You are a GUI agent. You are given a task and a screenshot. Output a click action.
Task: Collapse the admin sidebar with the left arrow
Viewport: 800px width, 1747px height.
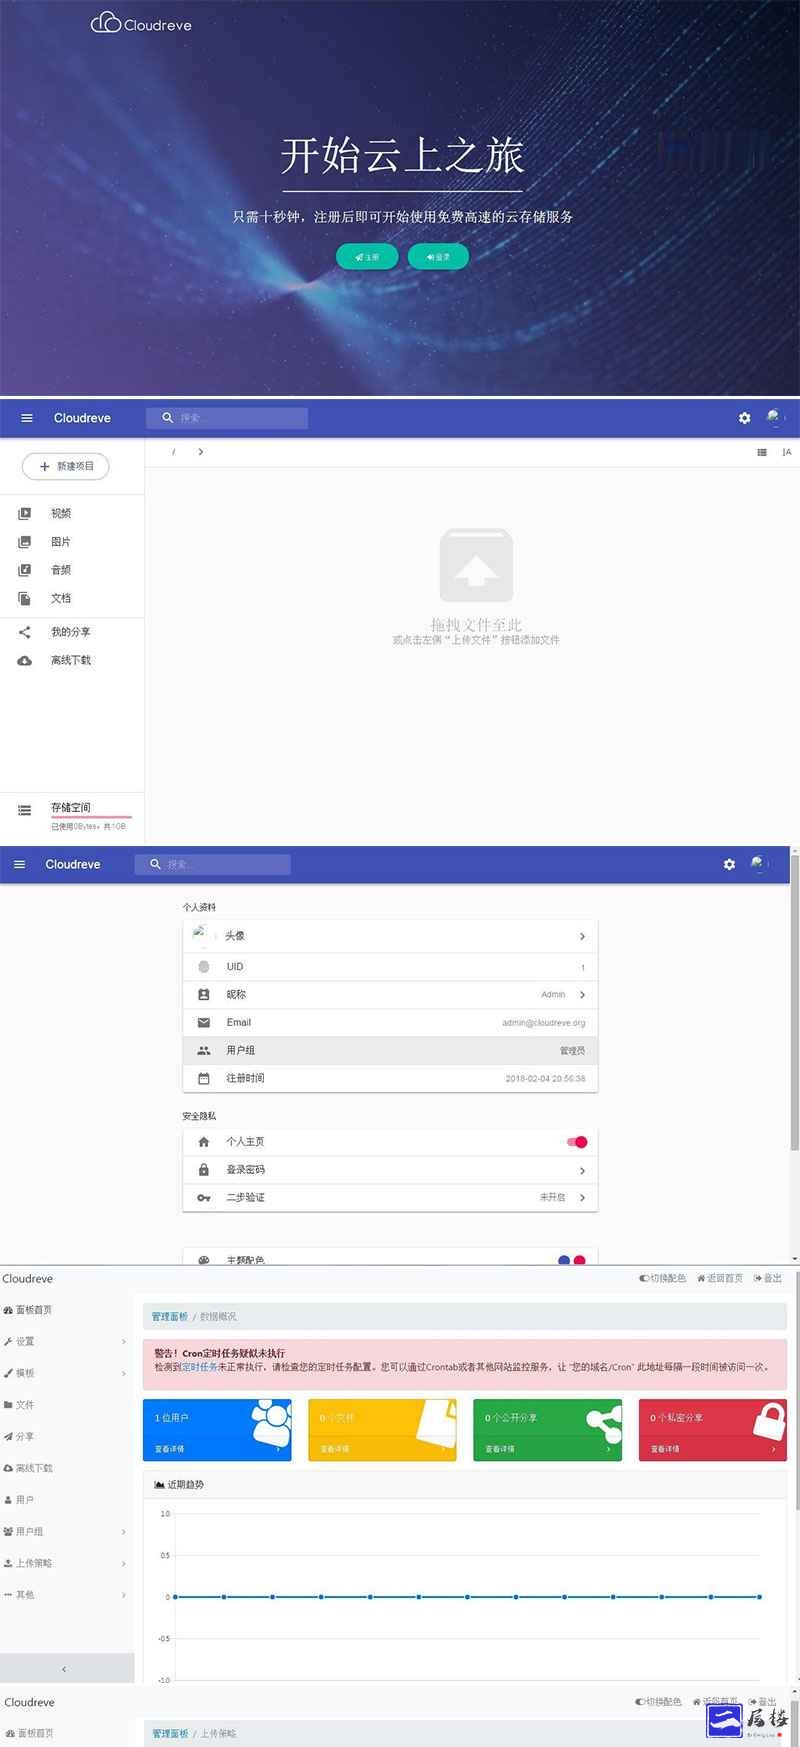tap(65, 1669)
